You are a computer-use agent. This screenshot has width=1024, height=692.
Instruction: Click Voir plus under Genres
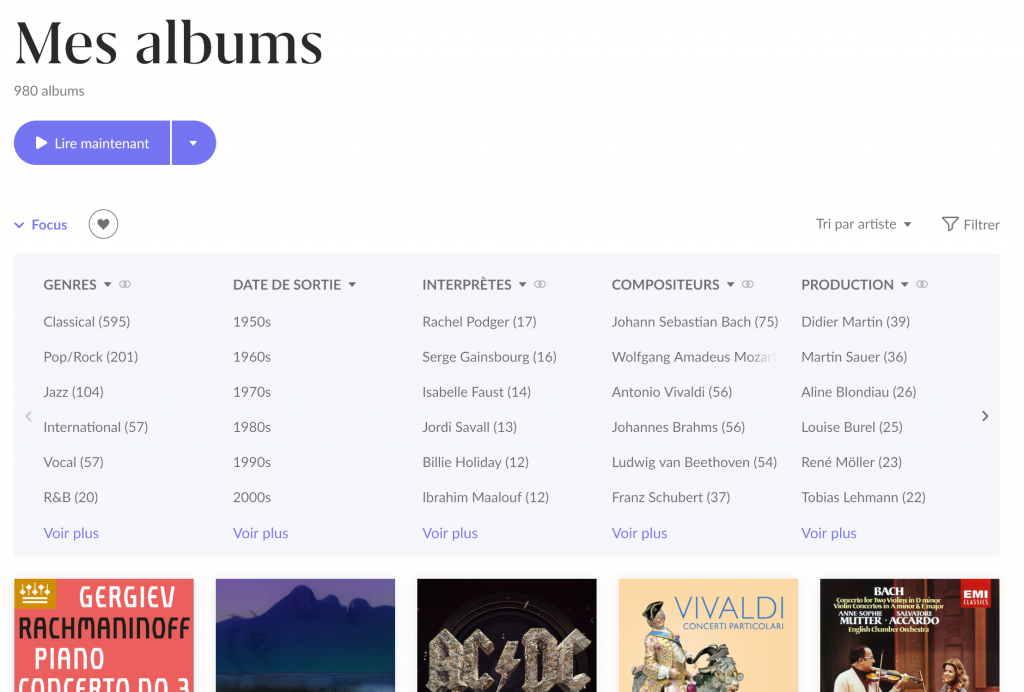pos(71,533)
